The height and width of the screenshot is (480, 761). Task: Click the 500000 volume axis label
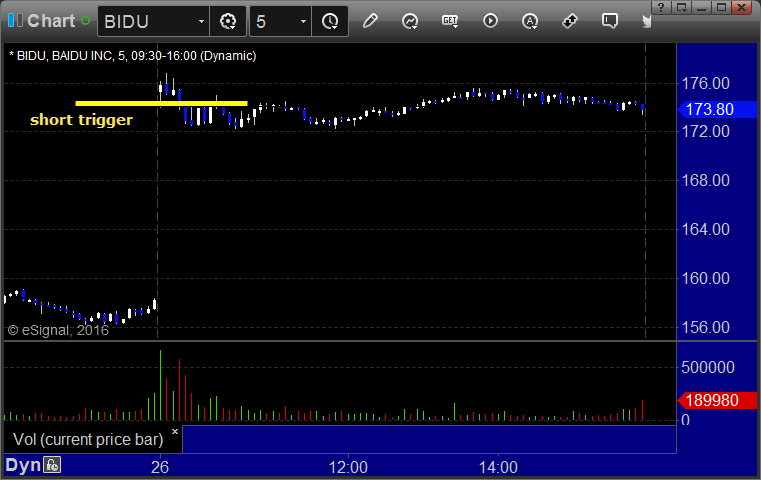[708, 367]
